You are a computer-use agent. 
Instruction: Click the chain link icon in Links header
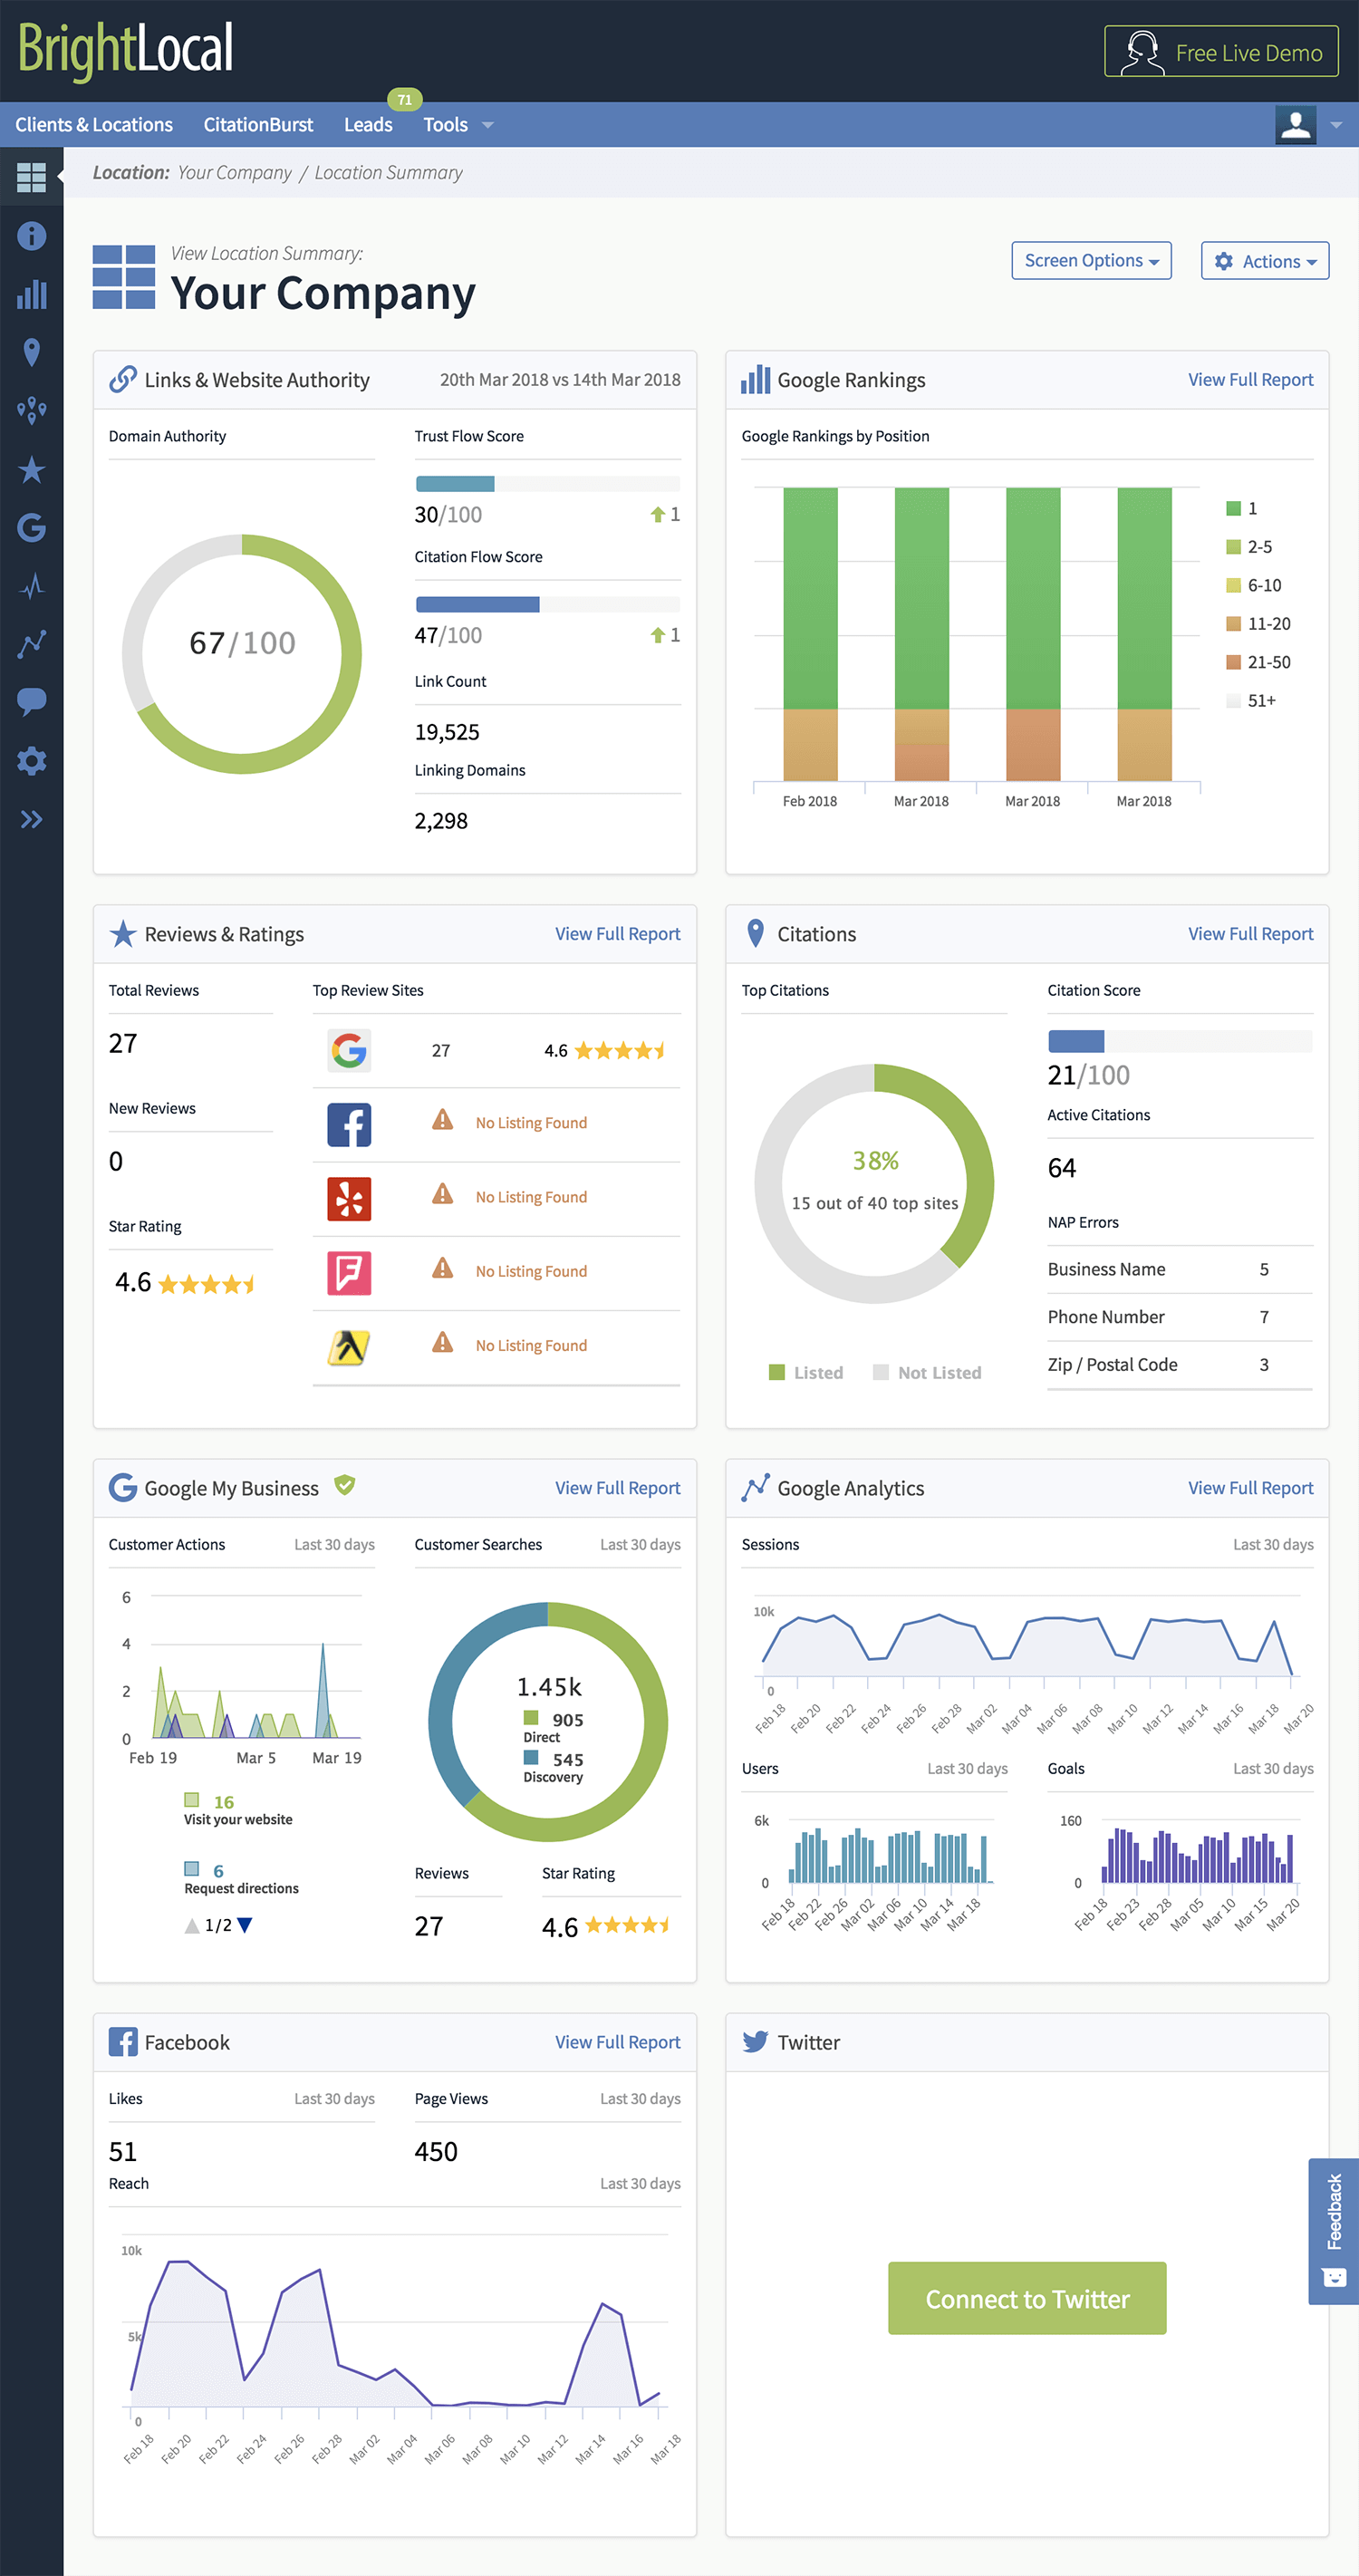[122, 380]
